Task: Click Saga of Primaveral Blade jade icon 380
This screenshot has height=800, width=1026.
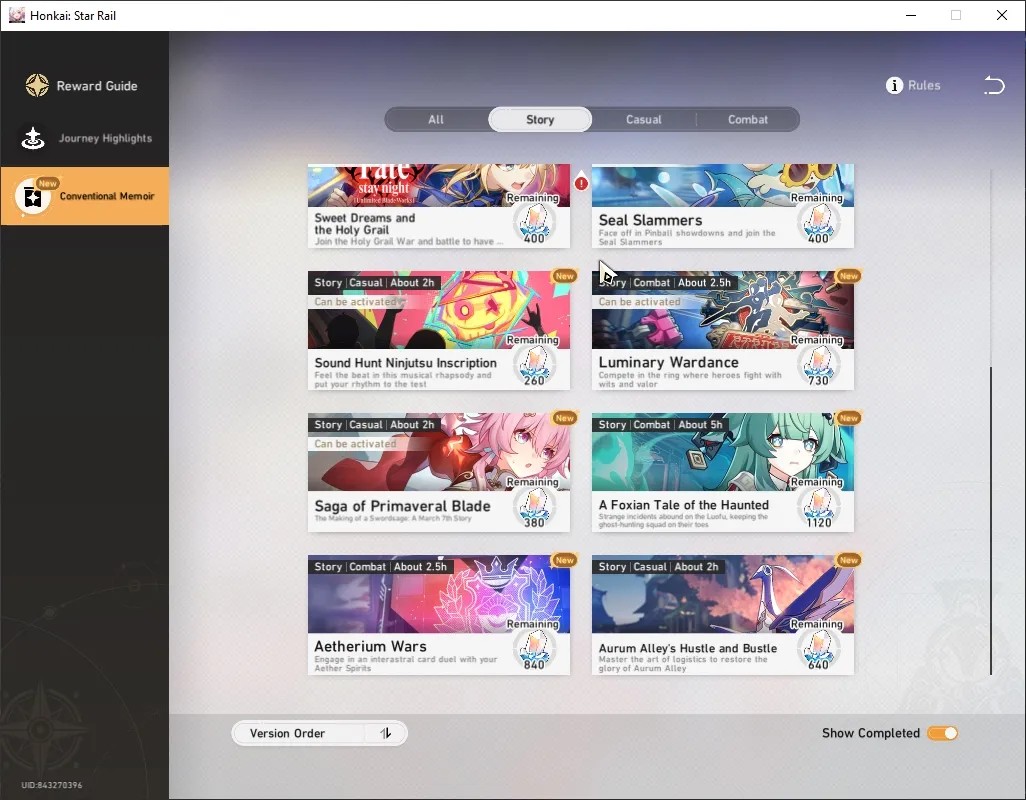Action: click(535, 508)
